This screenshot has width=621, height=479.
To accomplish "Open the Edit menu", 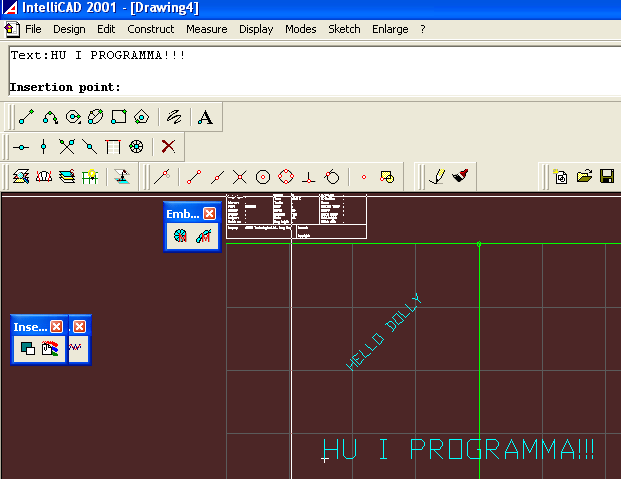I will 106,29.
